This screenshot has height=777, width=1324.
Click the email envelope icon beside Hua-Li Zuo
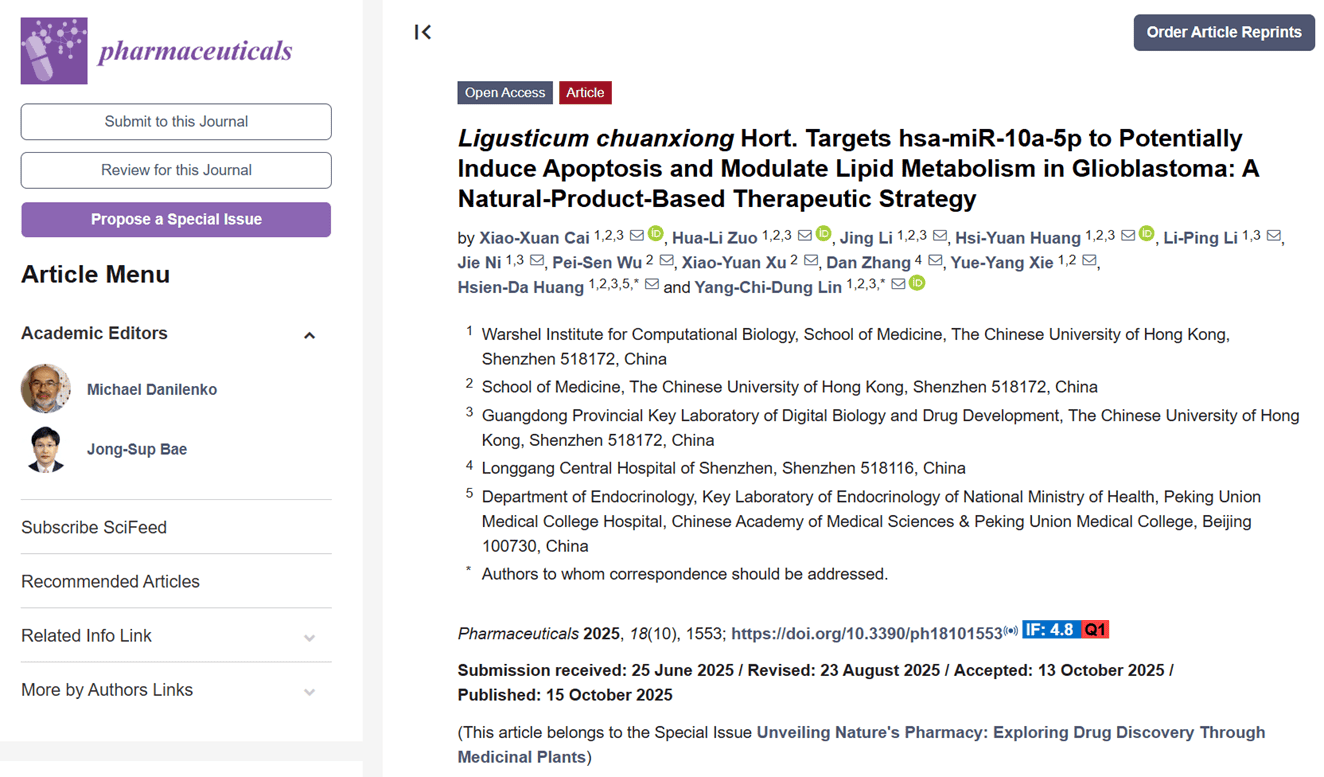805,233
